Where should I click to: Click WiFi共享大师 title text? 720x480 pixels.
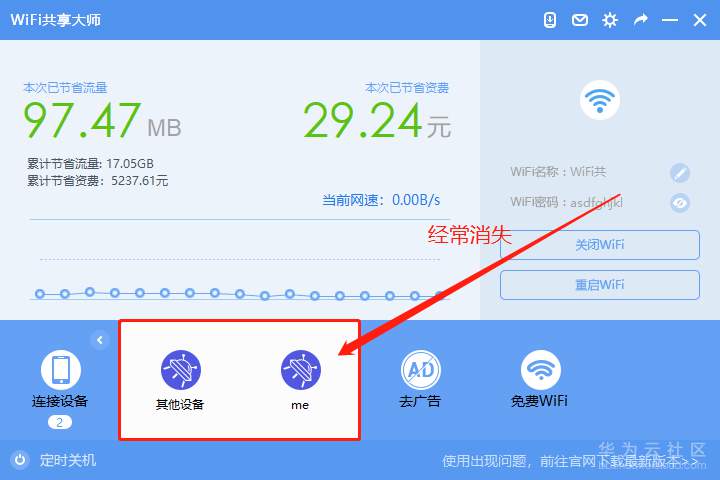[56, 20]
